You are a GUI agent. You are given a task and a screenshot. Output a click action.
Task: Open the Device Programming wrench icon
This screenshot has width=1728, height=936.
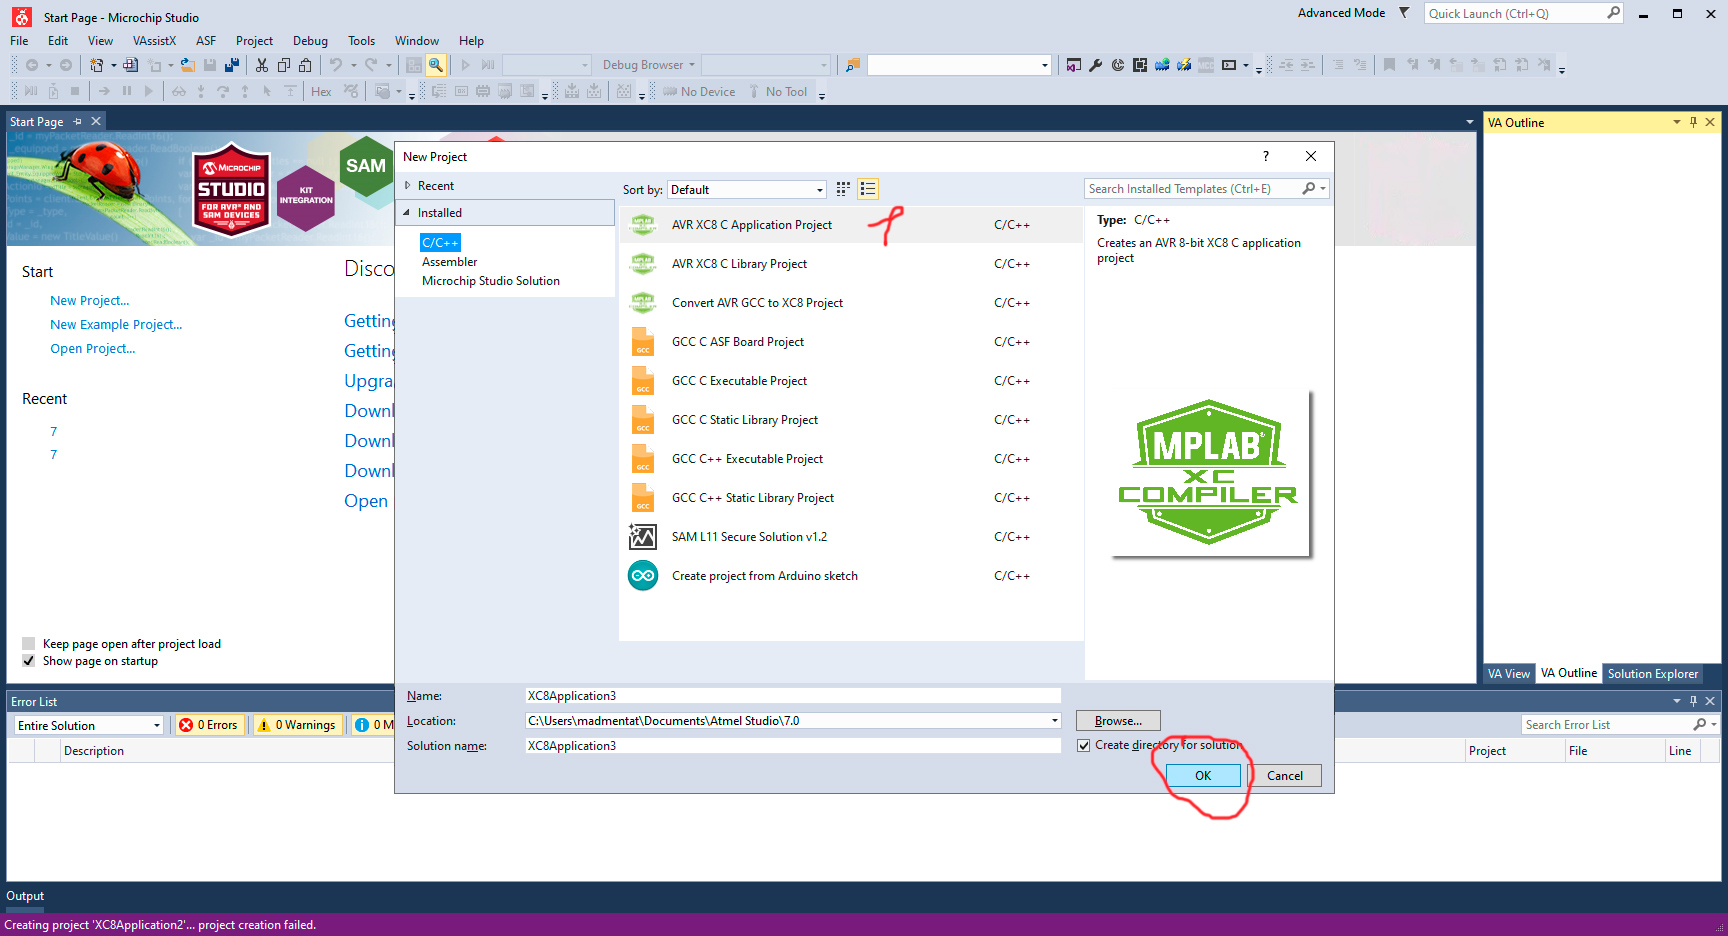point(1095,65)
